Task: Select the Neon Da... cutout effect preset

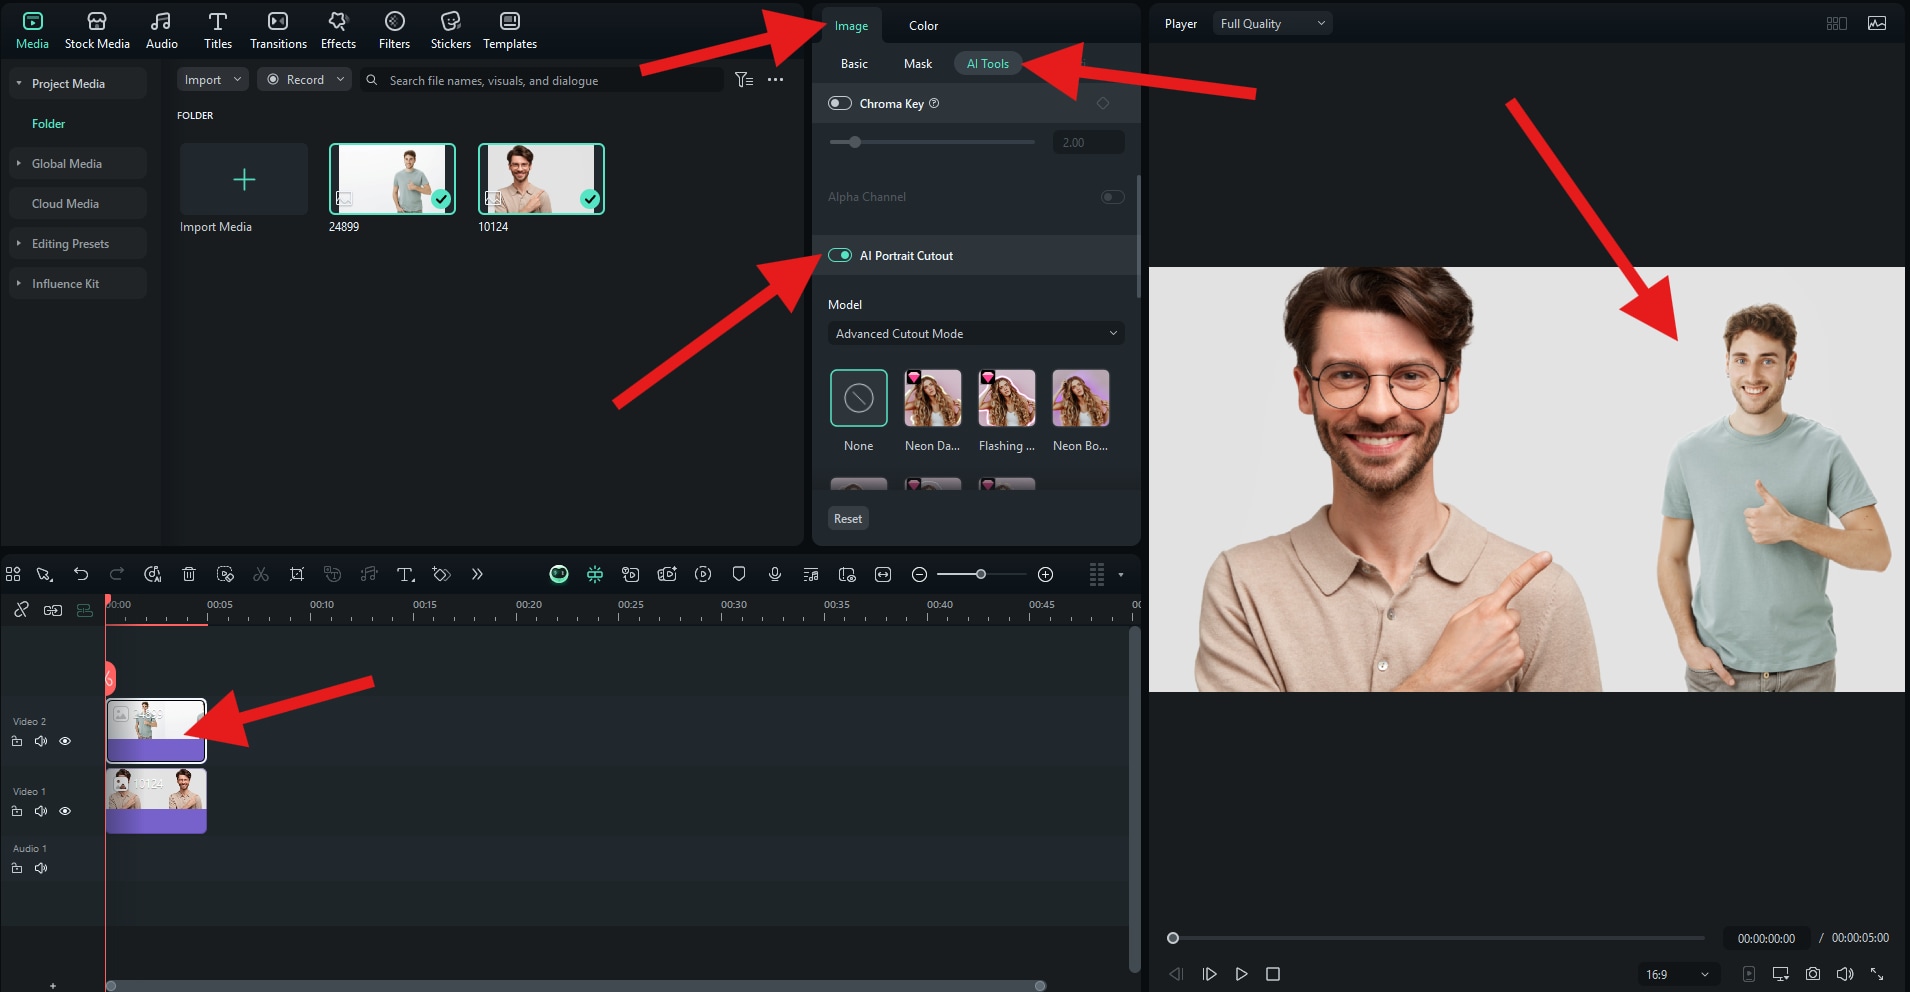Action: 932,398
